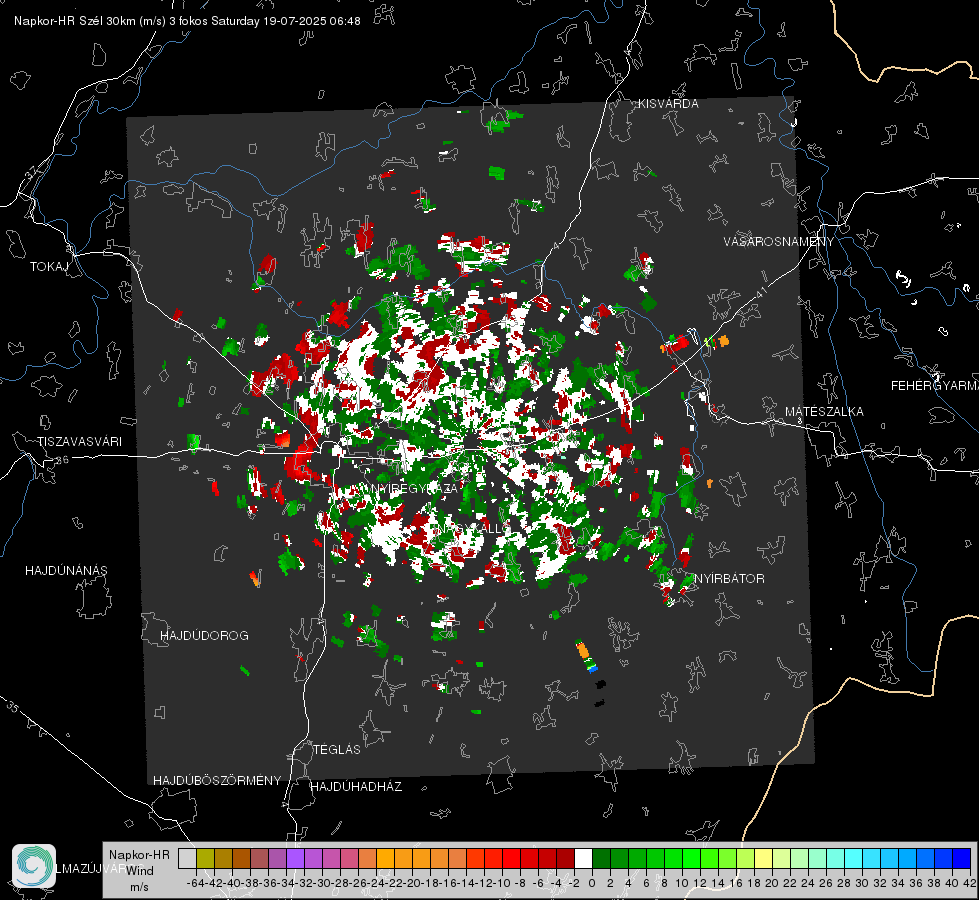The width and height of the screenshot is (979, 900).
Task: Click the HAJDÚNÁNÁS city label
Action: click(66, 571)
